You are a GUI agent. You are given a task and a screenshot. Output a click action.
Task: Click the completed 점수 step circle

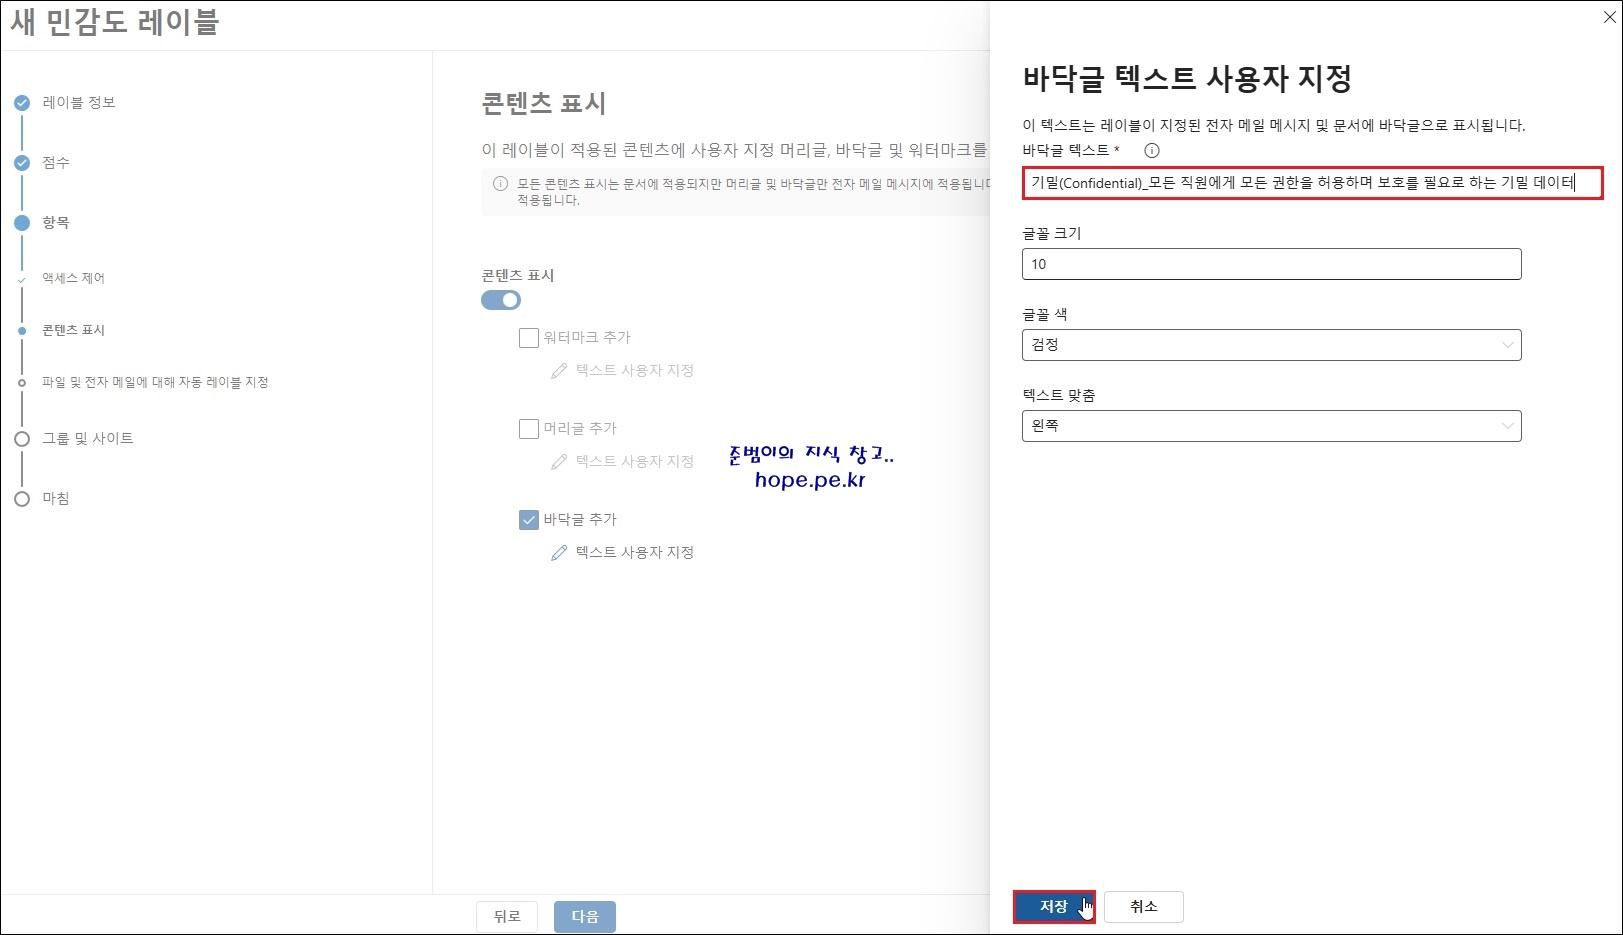pyautogui.click(x=22, y=163)
